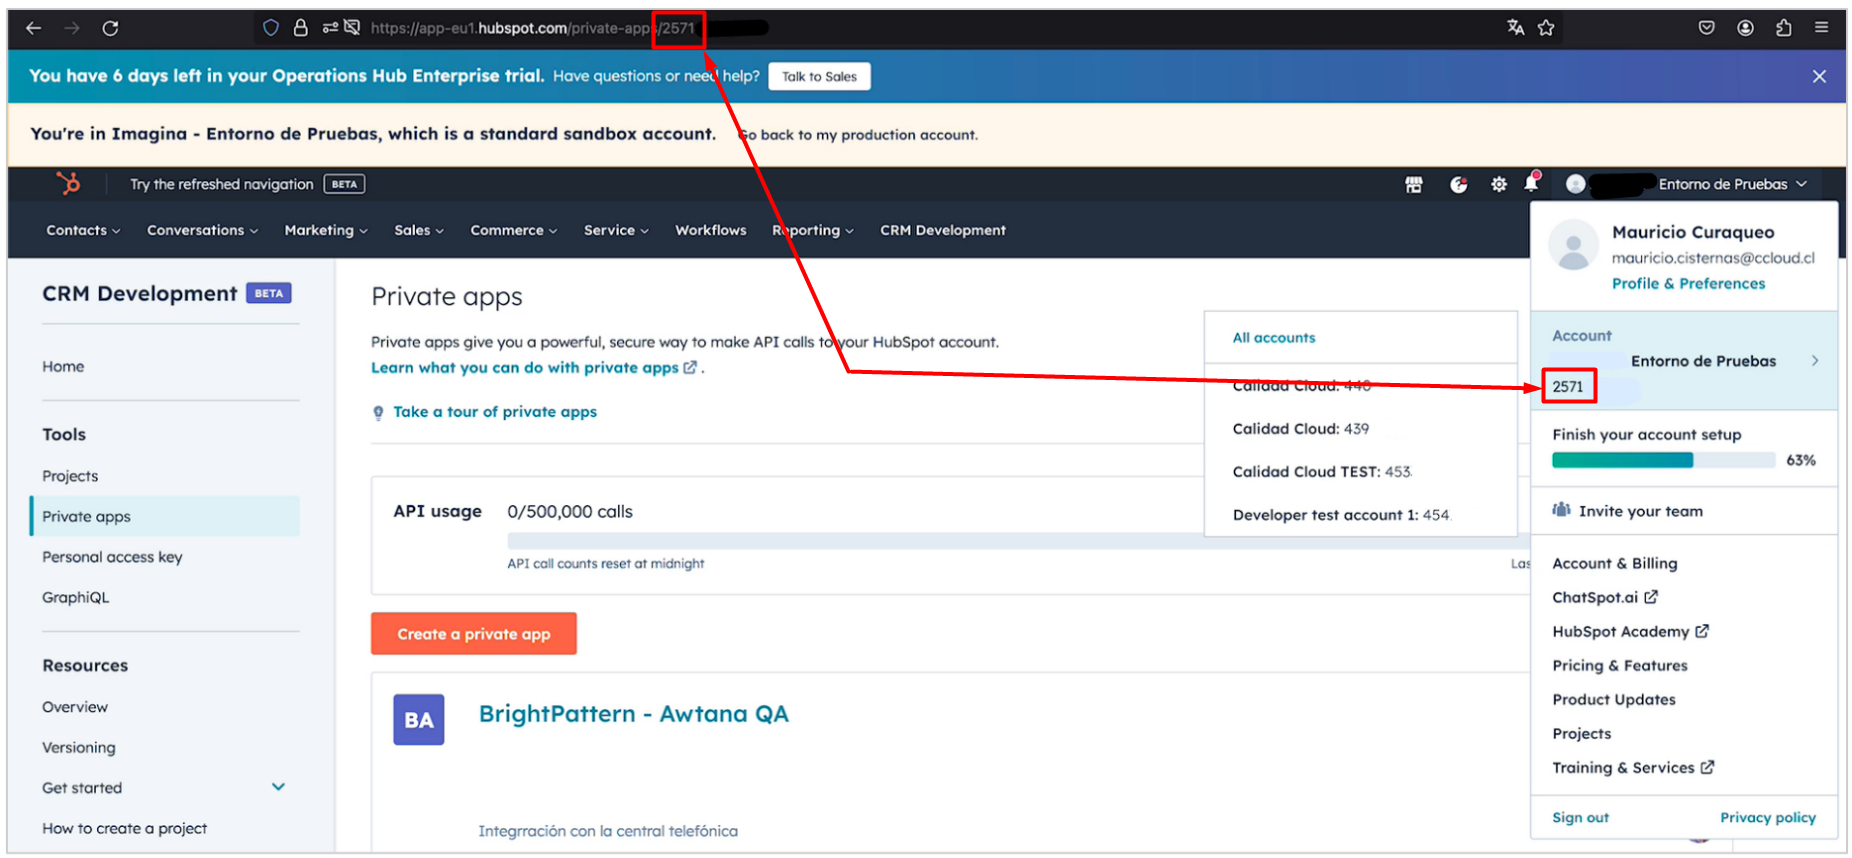This screenshot has height=858, width=1852.
Task: Click the Talk to Sales button
Action: click(819, 77)
